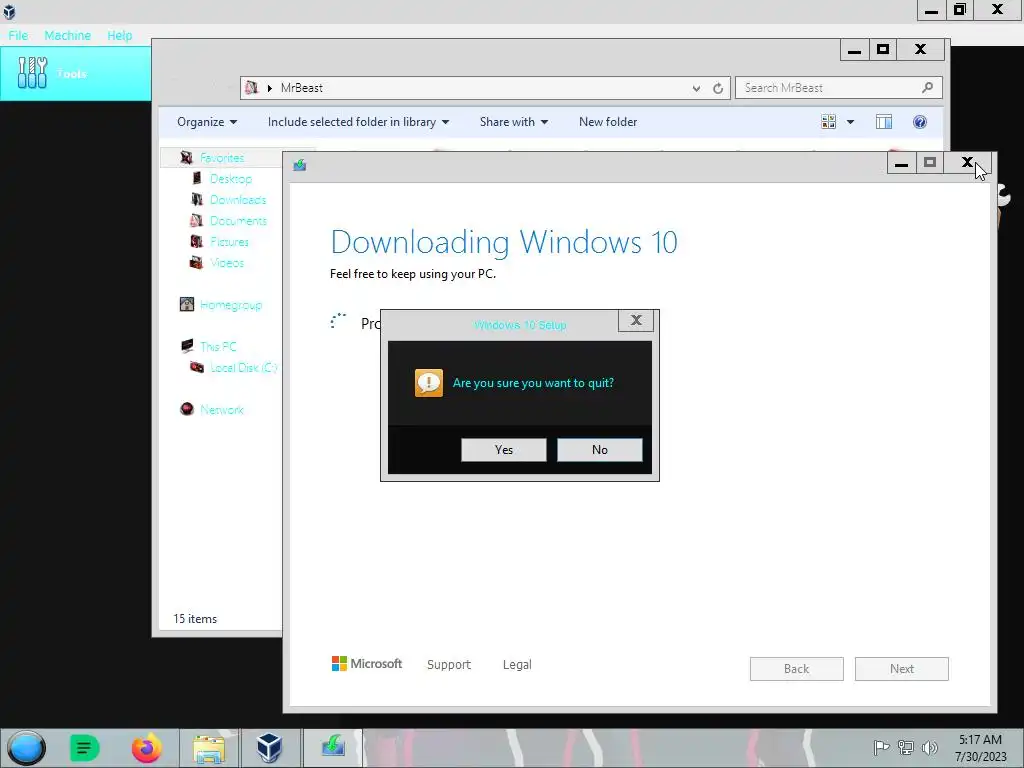Open the Start orb on taskbar
The width and height of the screenshot is (1024, 768).
tap(27, 748)
